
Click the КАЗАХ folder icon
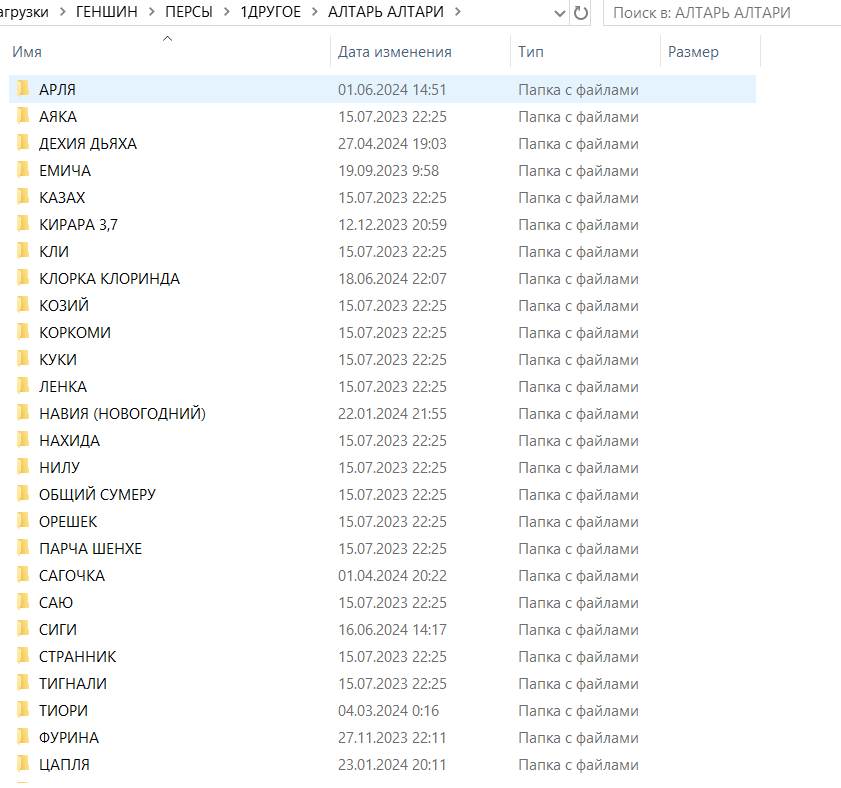pyautogui.click(x=23, y=196)
